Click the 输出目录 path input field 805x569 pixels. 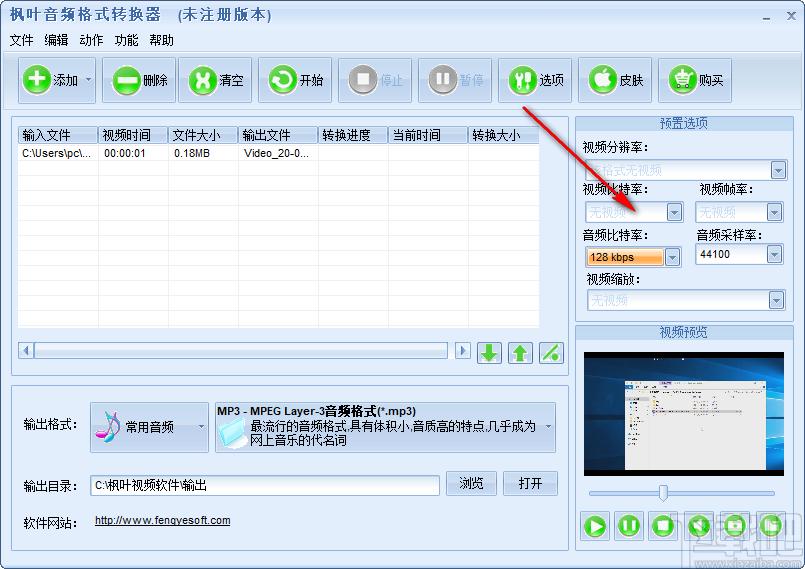tap(265, 485)
